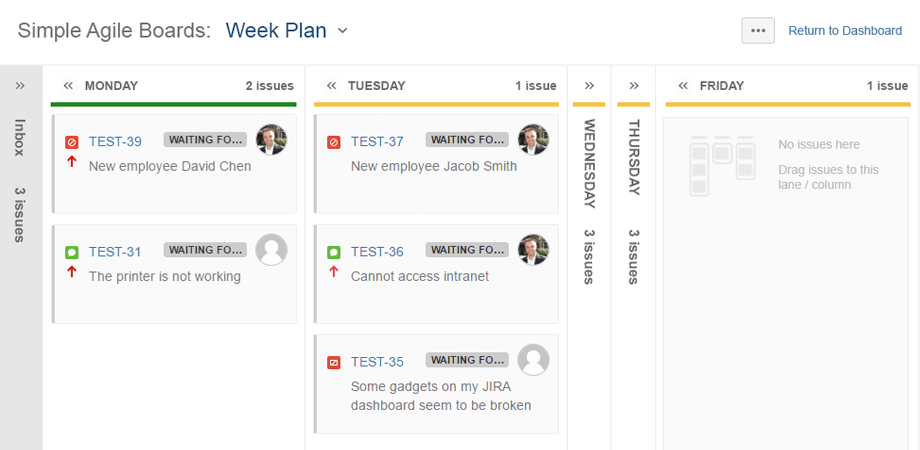Click Waiting For status badge on TEST-31

point(205,250)
